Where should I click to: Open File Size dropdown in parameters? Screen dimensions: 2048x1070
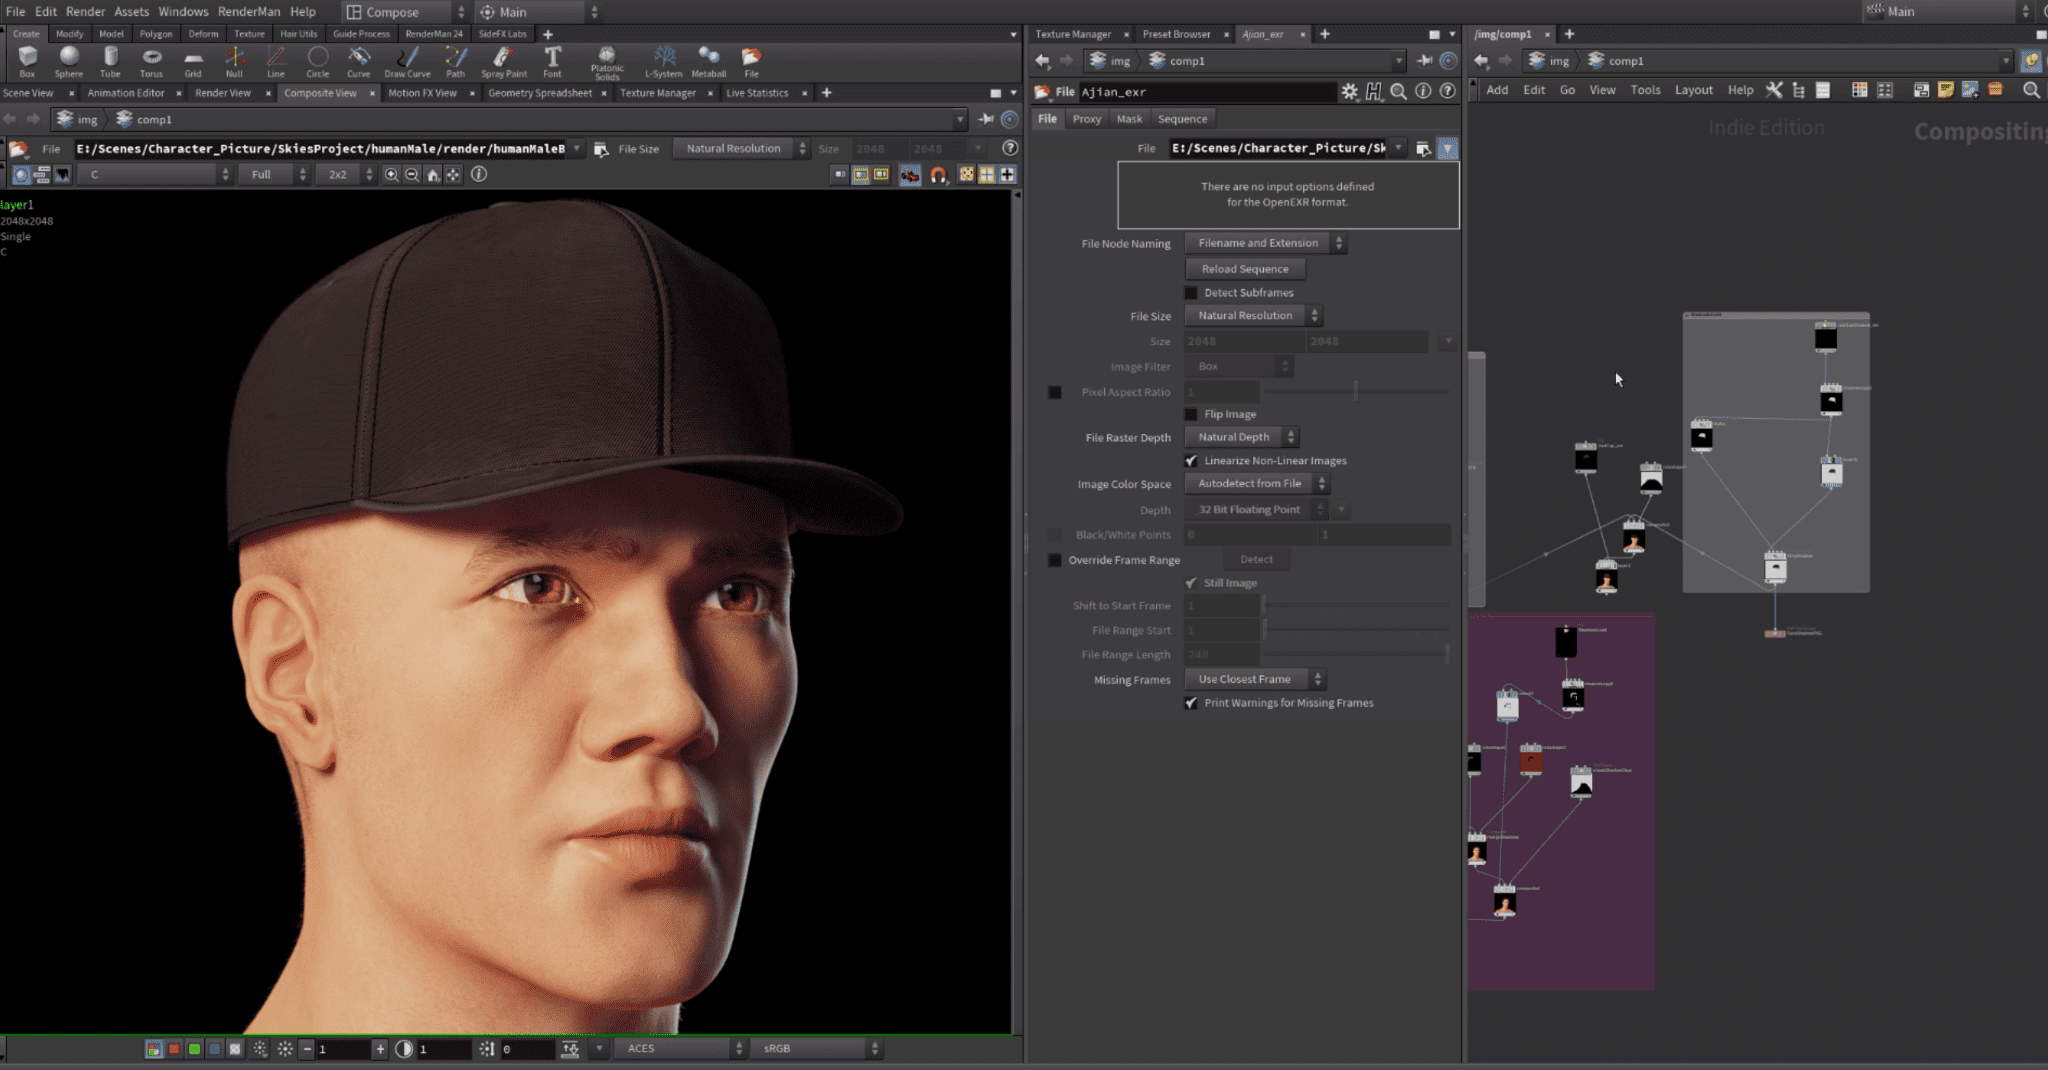coord(1253,316)
